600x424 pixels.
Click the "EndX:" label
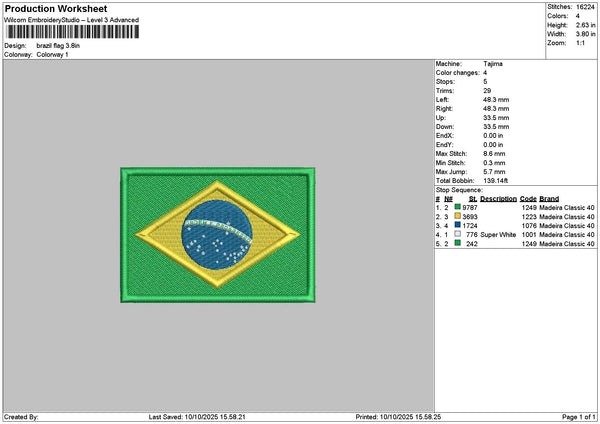[445, 136]
